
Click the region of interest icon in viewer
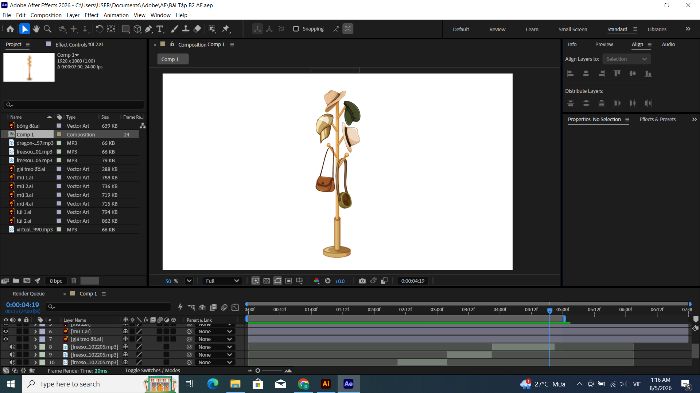(288, 281)
